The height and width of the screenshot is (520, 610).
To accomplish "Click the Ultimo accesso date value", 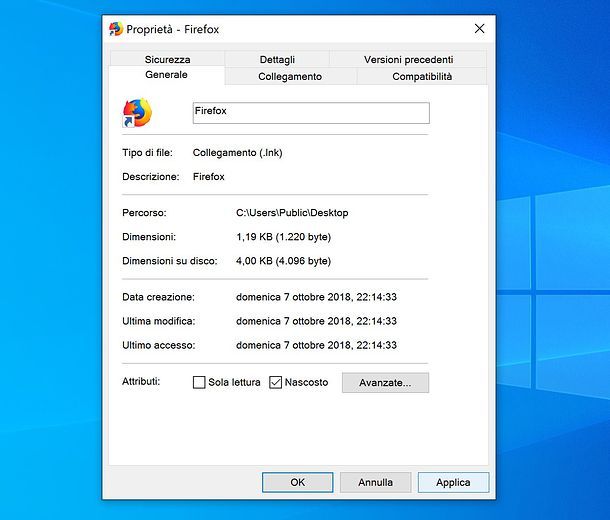I will 316,345.
